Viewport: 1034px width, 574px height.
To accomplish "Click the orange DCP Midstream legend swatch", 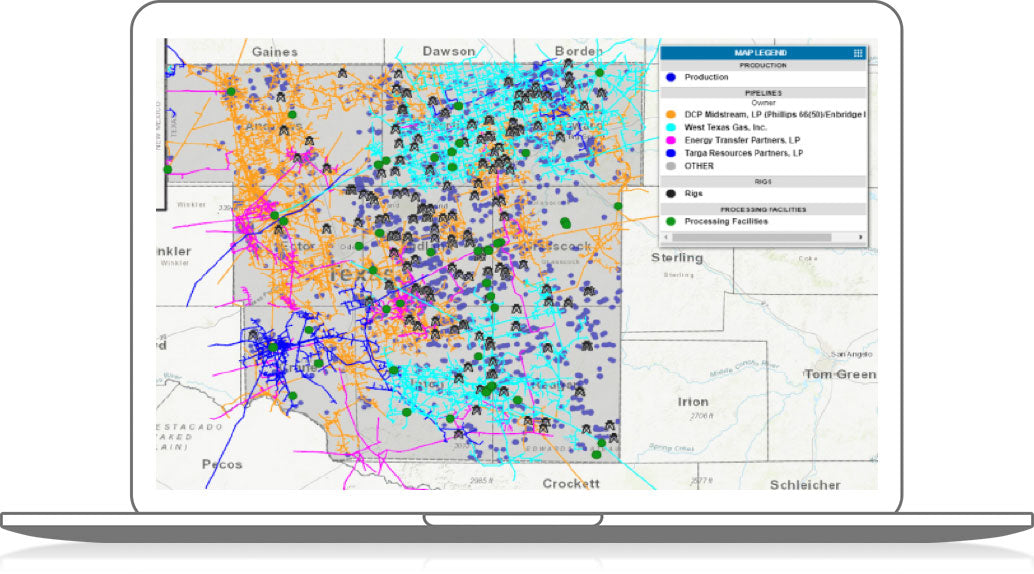I will pos(671,115).
